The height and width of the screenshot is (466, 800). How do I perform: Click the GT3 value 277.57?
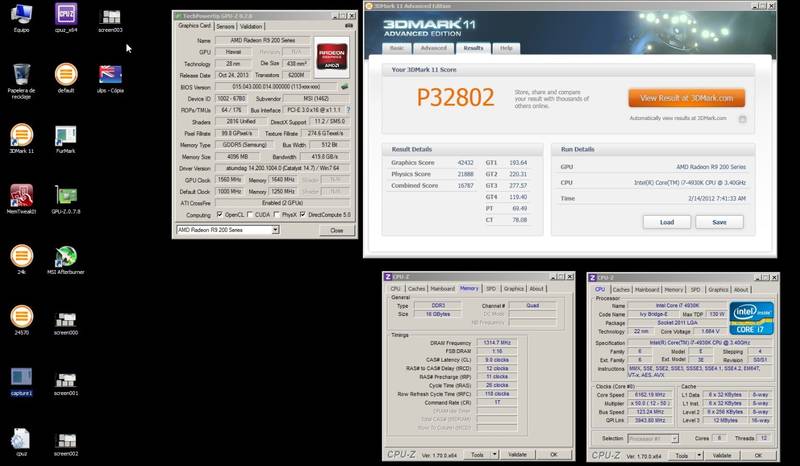[518, 186]
